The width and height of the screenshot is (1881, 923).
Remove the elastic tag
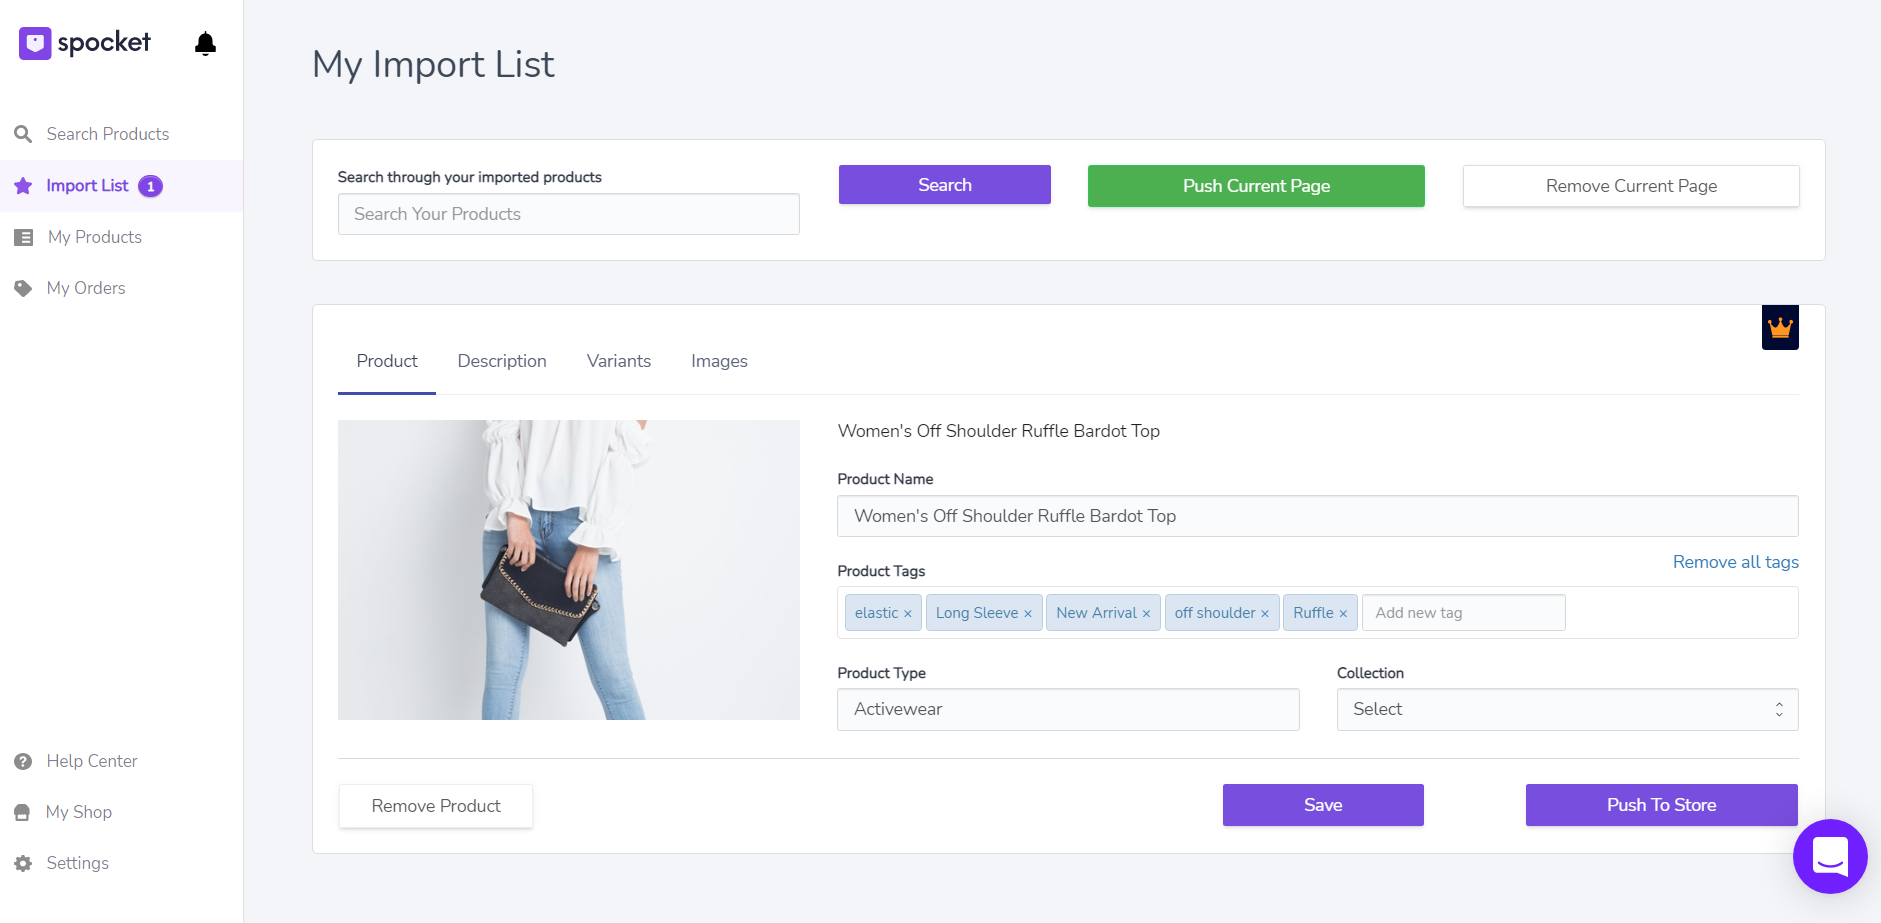pos(907,614)
